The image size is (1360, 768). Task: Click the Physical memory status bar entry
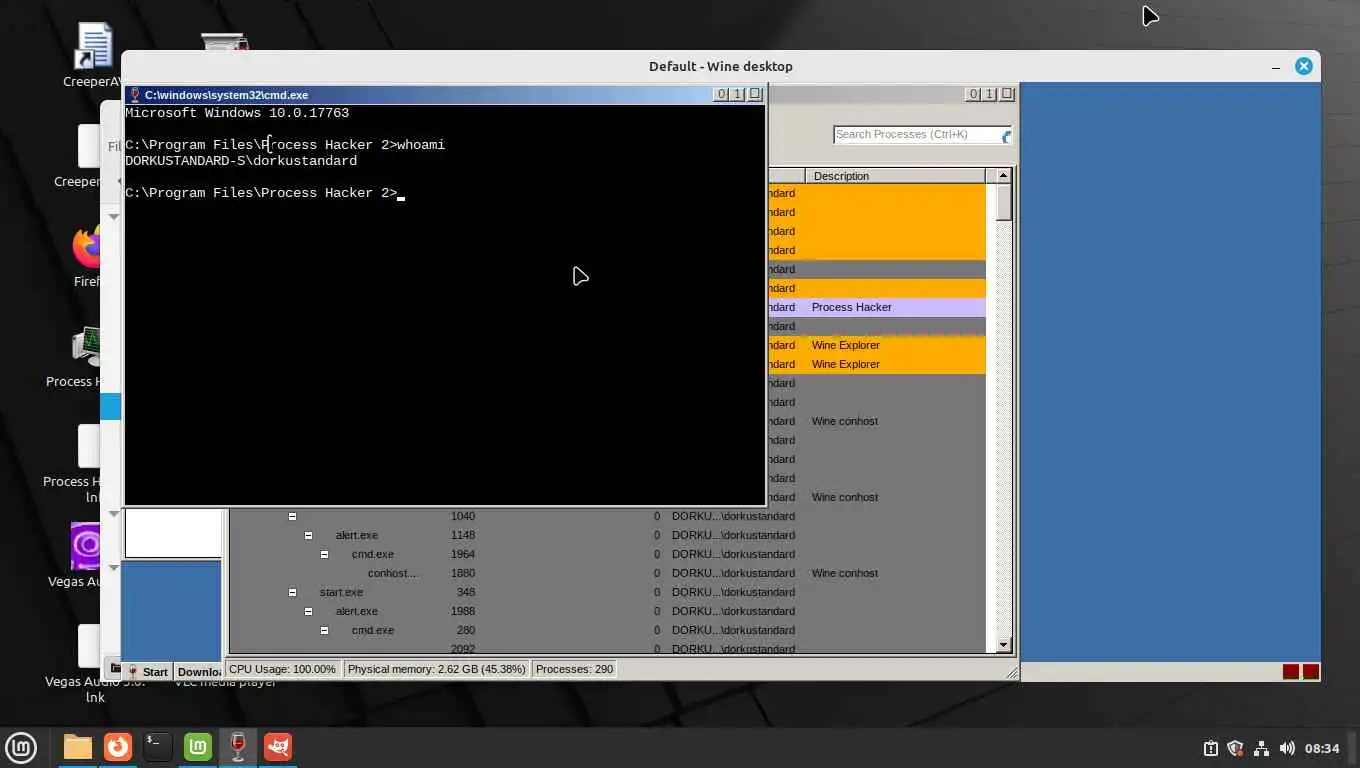tap(436, 669)
